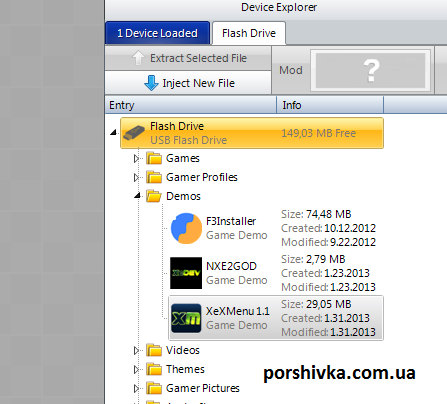447x404 pixels.
Task: Expand the Gamer Pictures folder node
Action: [x=136, y=388]
